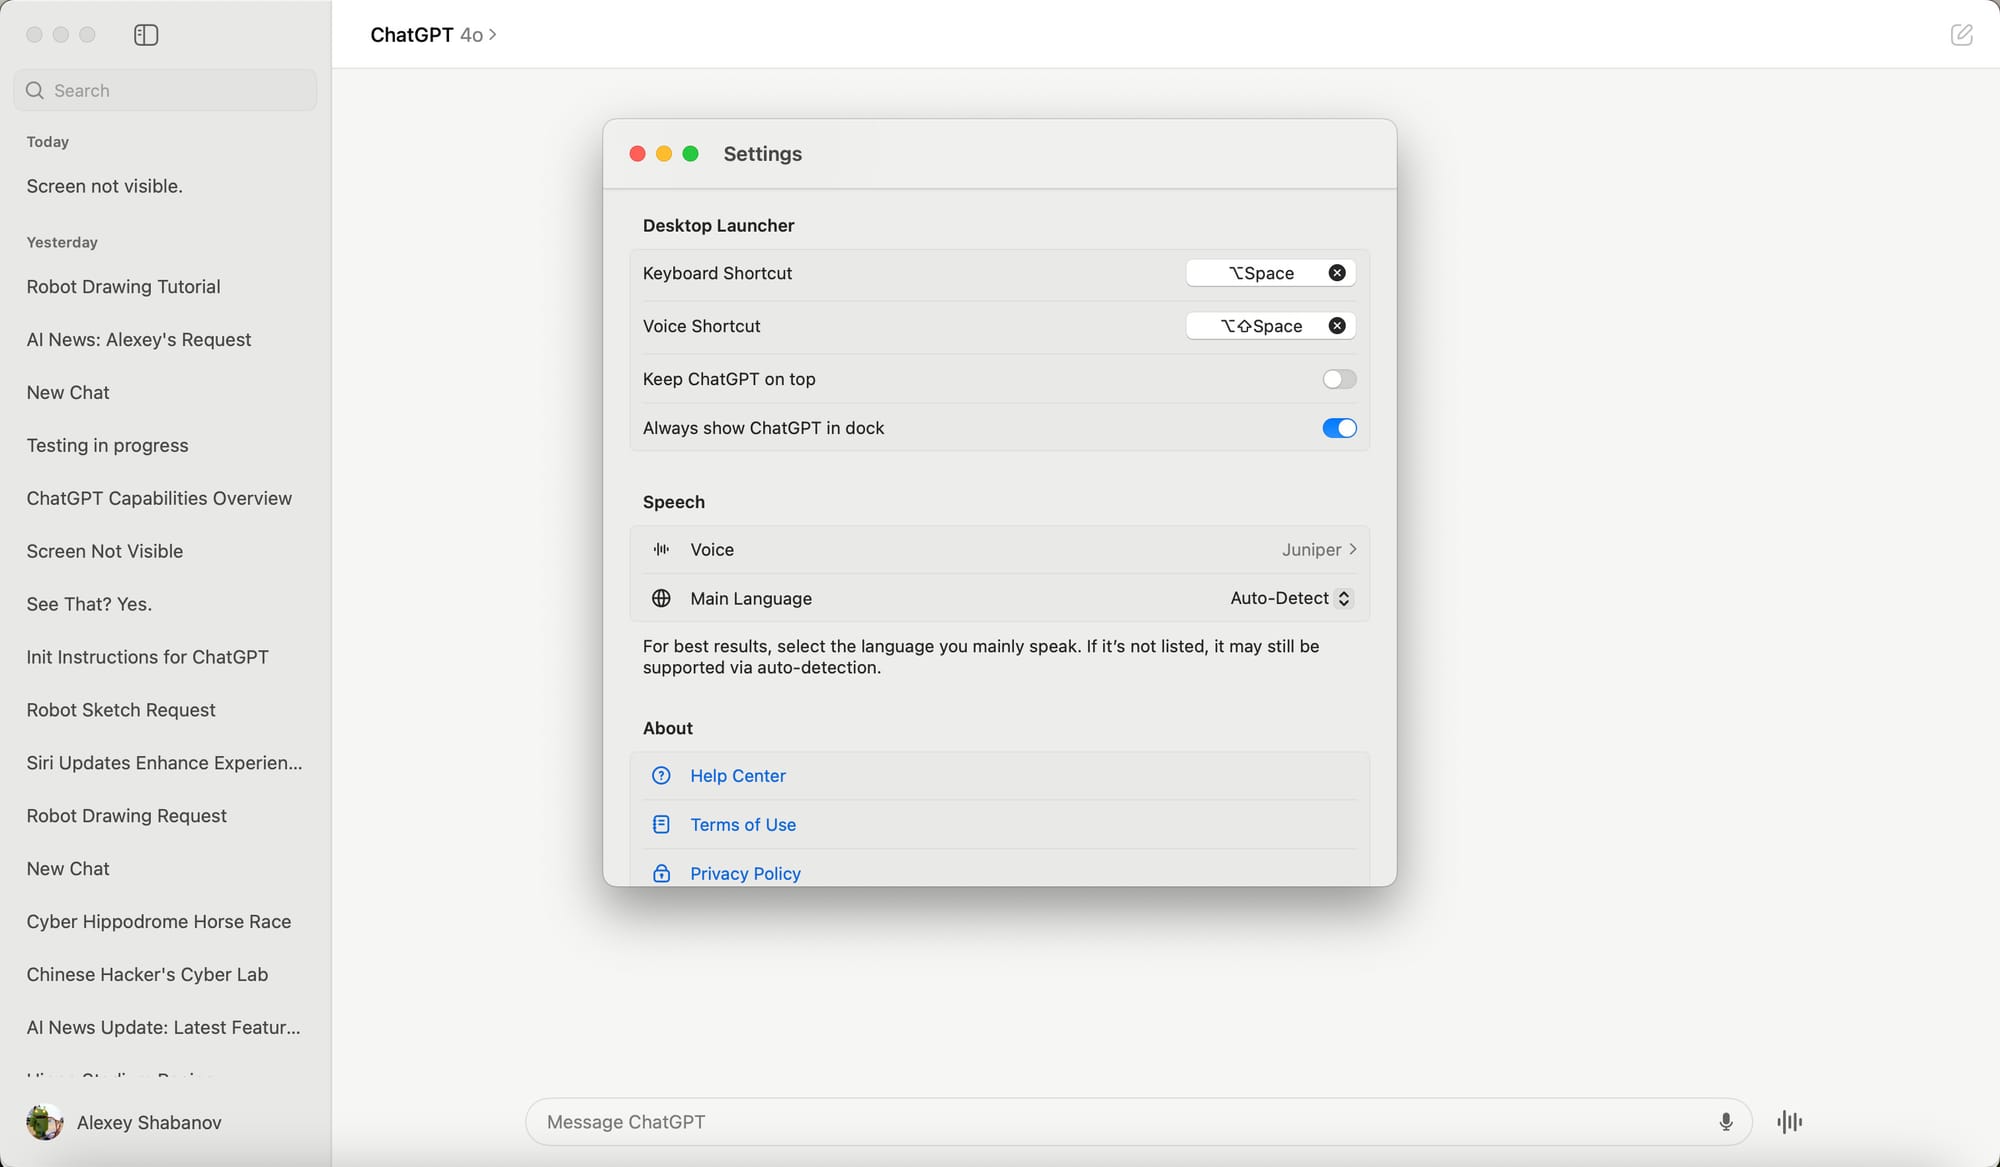
Task: View the Privacy Policy
Action: 745,872
